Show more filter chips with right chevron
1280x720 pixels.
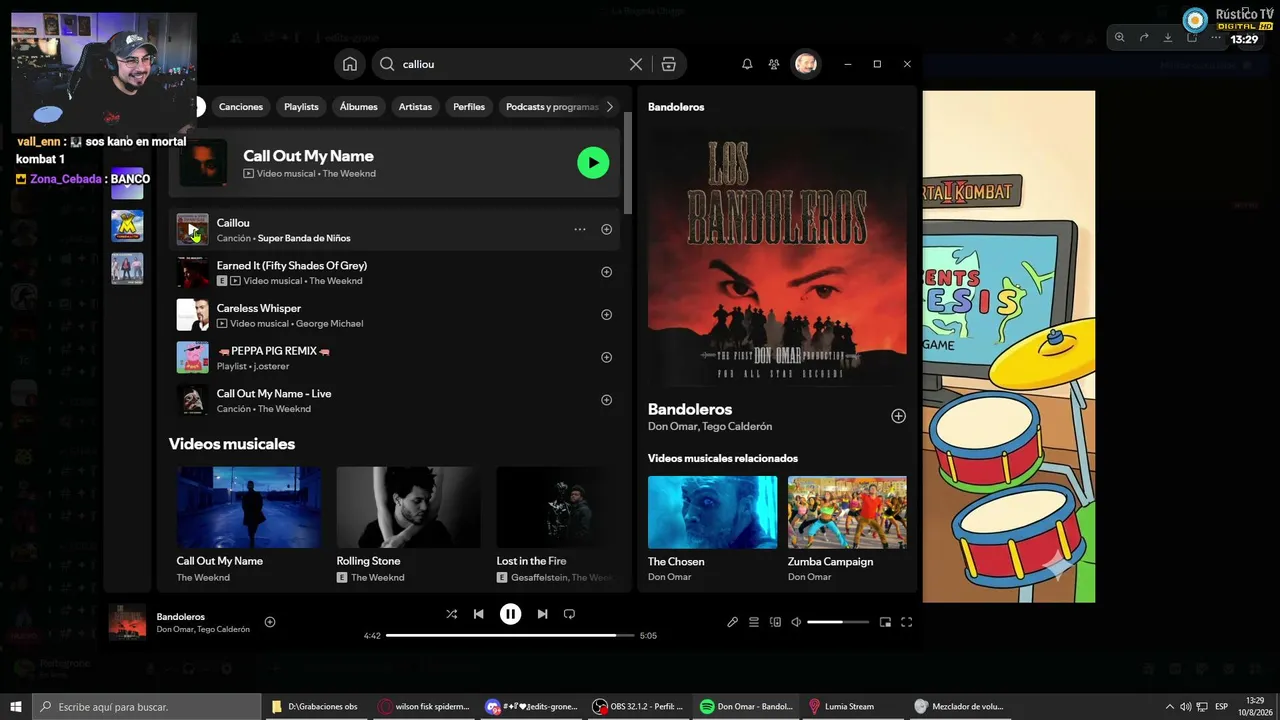[610, 107]
